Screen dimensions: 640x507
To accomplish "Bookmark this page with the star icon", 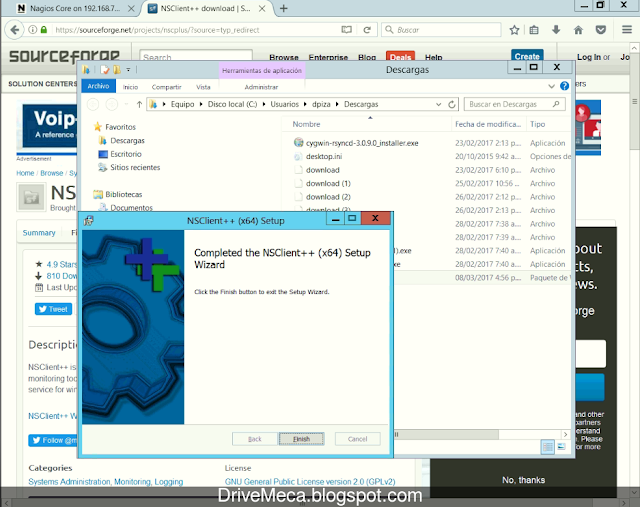I will [x=514, y=30].
